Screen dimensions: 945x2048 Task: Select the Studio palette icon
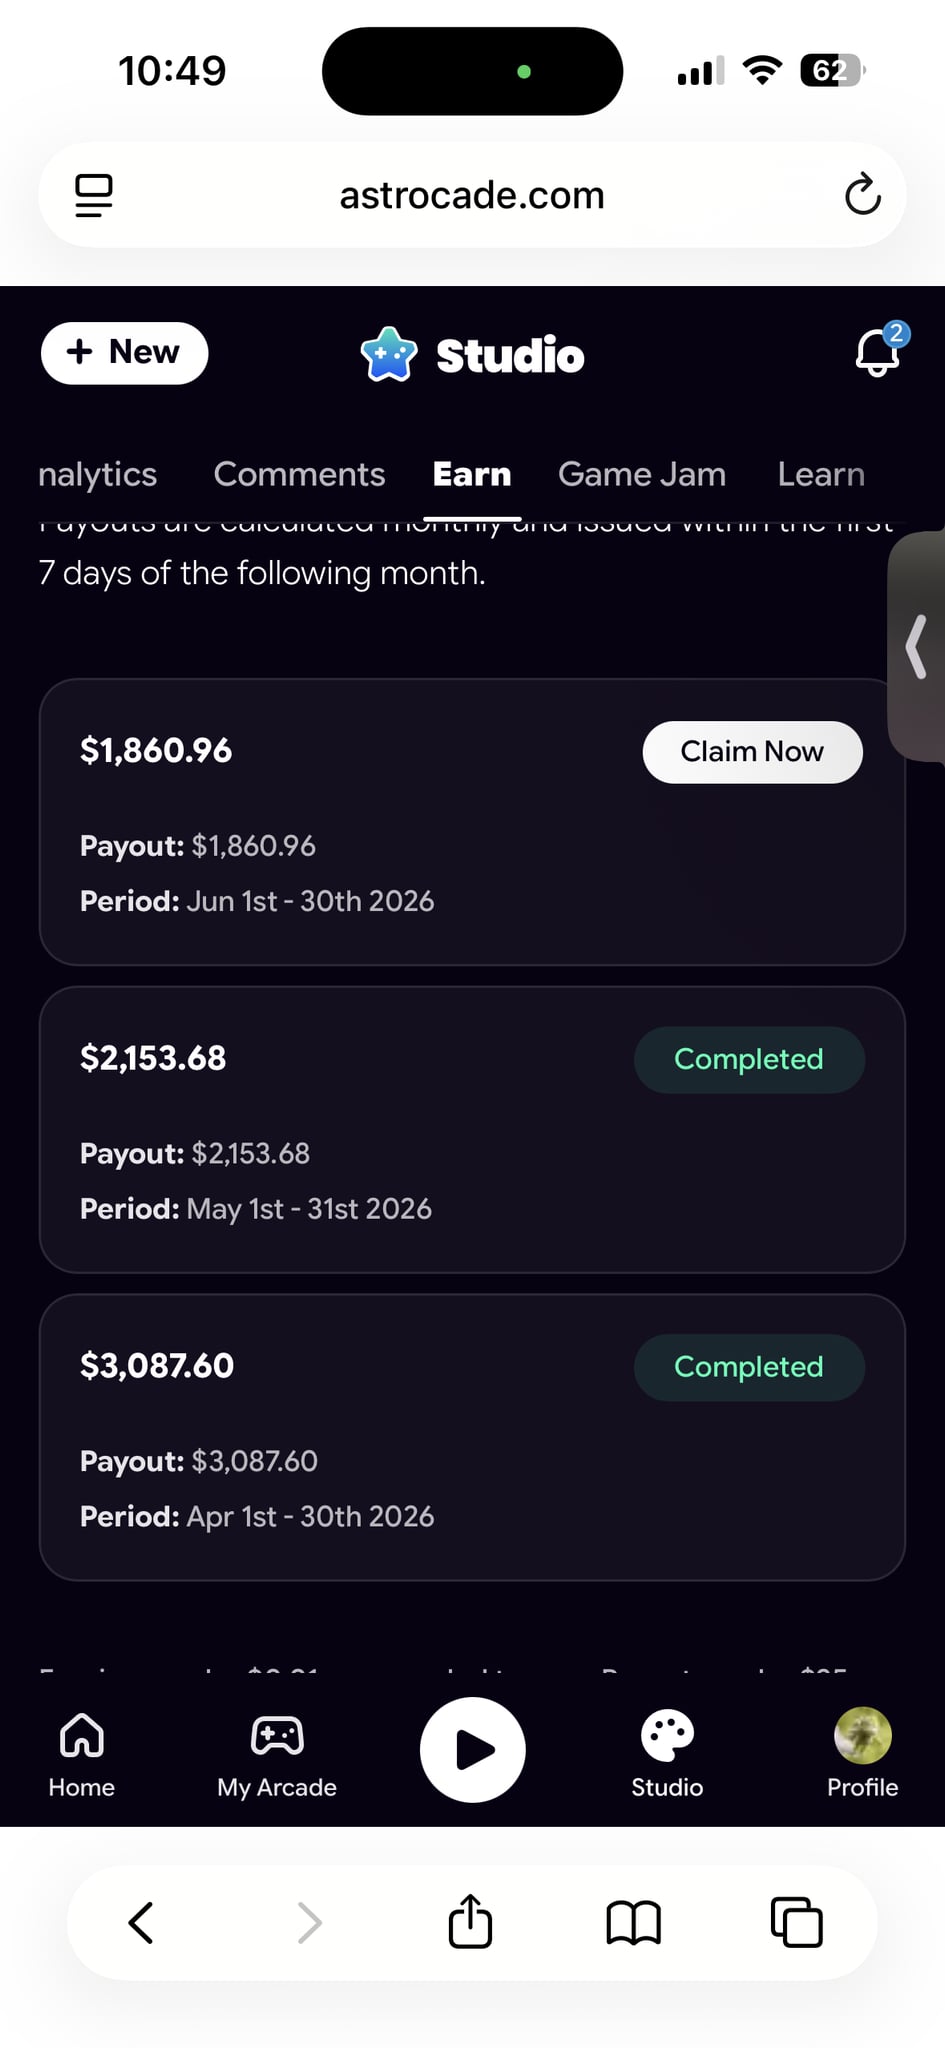pos(667,1735)
